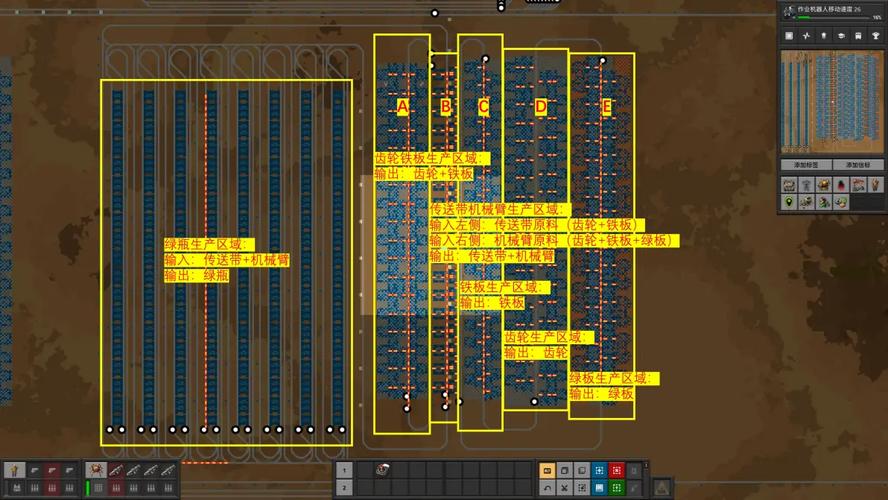Open the graduation cap tutorials icon
Image resolution: width=888 pixels, height=500 pixels.
coord(841,36)
